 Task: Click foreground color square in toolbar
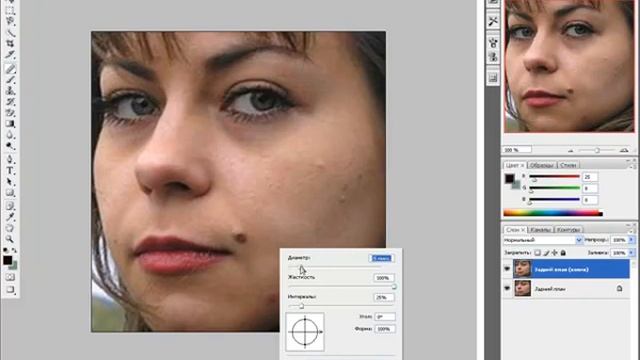point(7,260)
